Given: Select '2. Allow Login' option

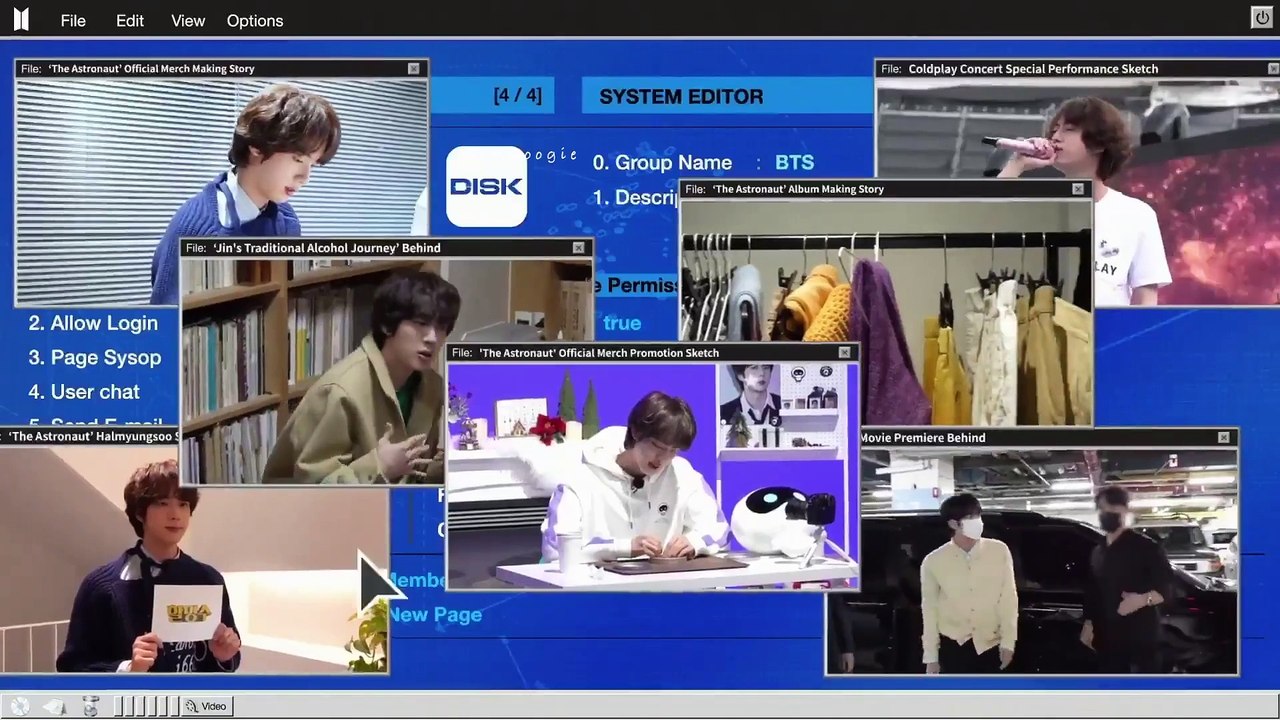Looking at the screenshot, I should coord(93,323).
